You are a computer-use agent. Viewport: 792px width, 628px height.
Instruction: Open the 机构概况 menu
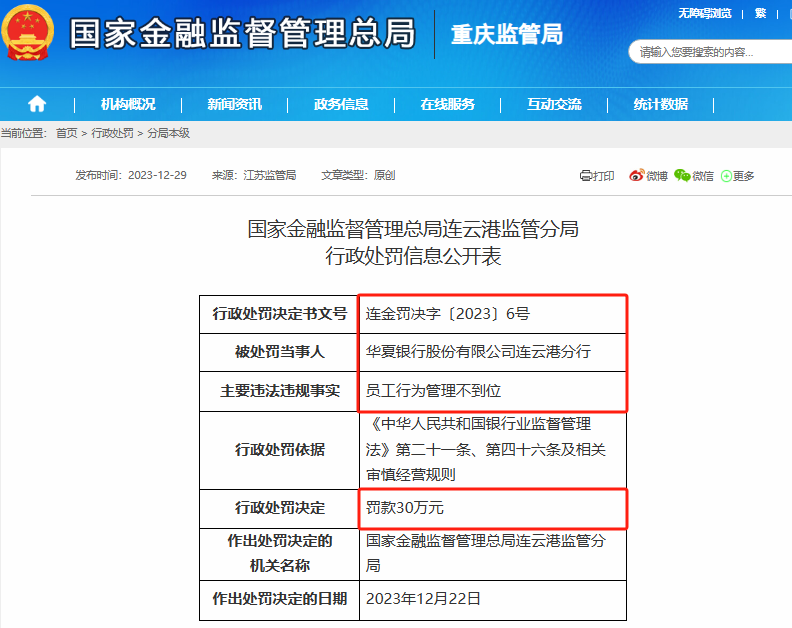(128, 105)
